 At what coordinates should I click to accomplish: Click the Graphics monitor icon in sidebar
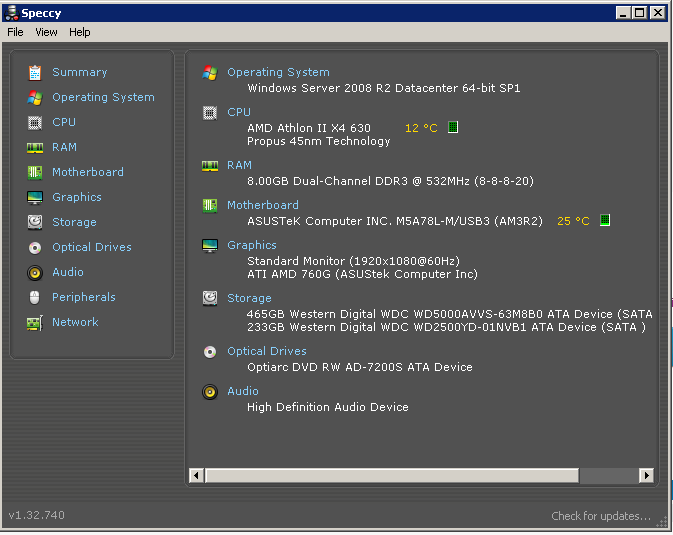pos(35,198)
